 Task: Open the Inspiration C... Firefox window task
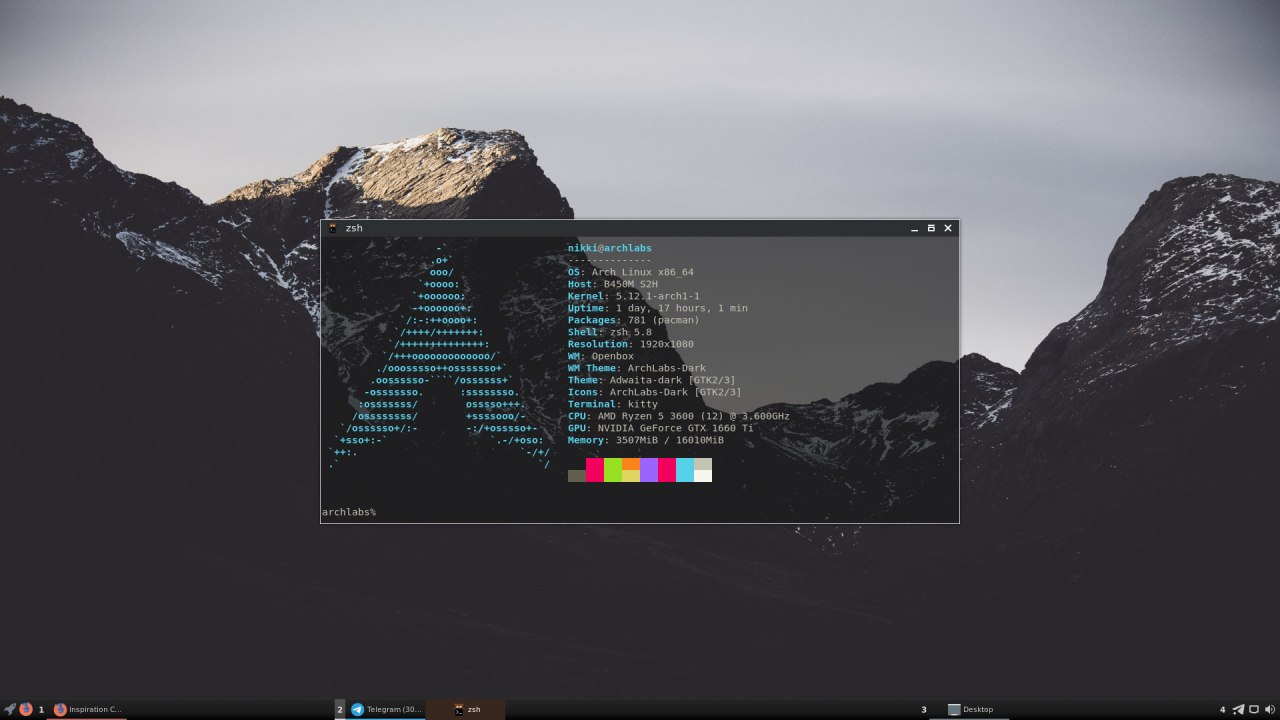[x=89, y=709]
